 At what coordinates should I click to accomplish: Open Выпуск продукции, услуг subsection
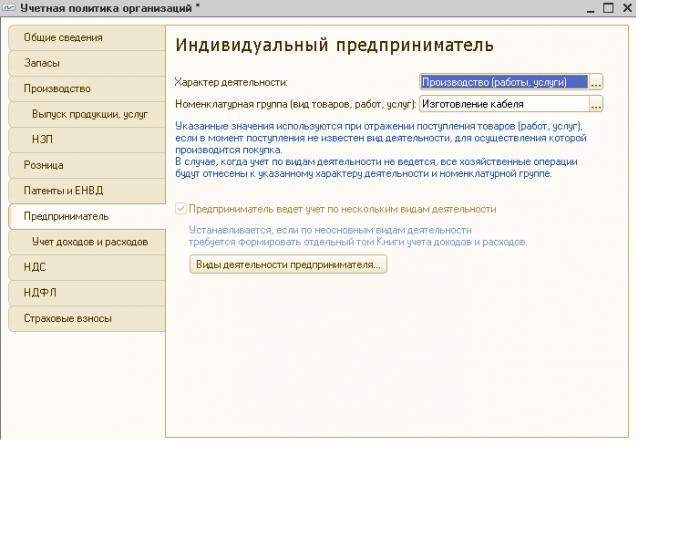coord(87,114)
